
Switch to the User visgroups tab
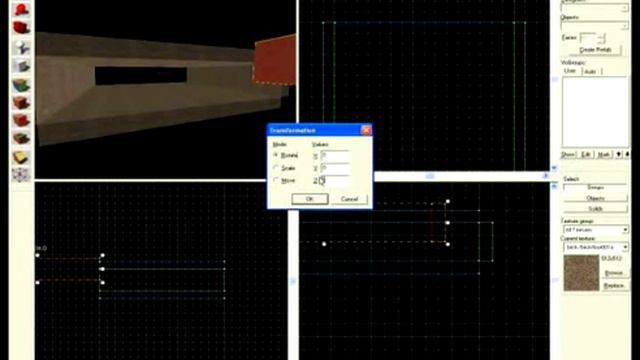[x=570, y=71]
